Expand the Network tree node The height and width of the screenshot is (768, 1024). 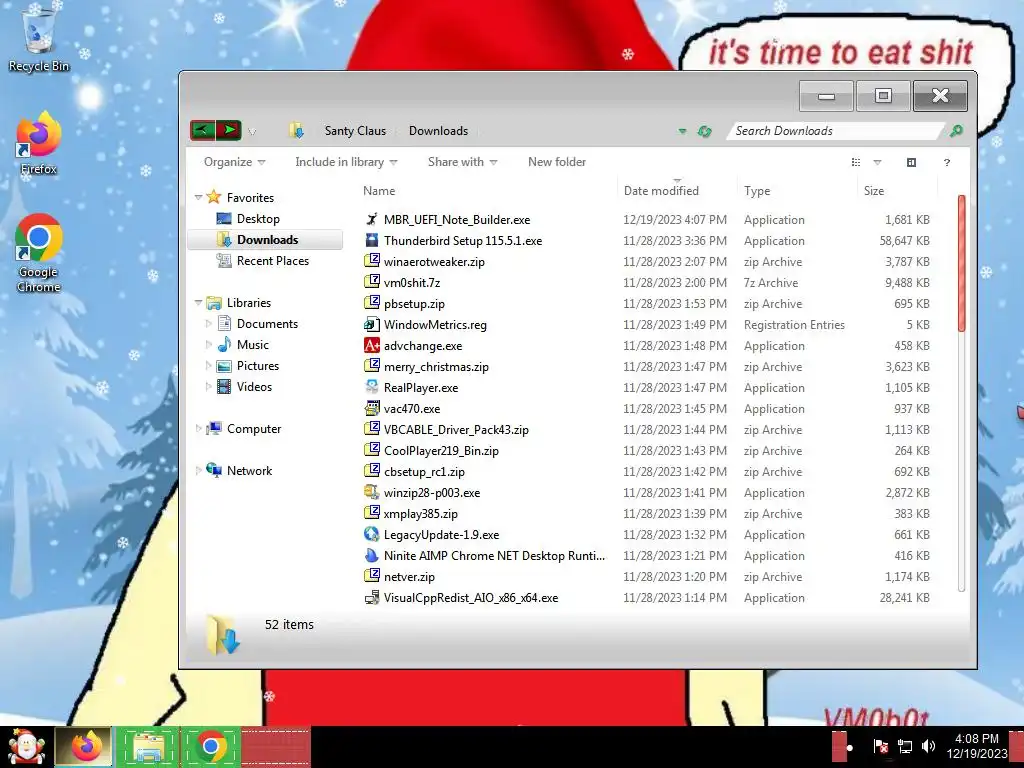pos(198,470)
